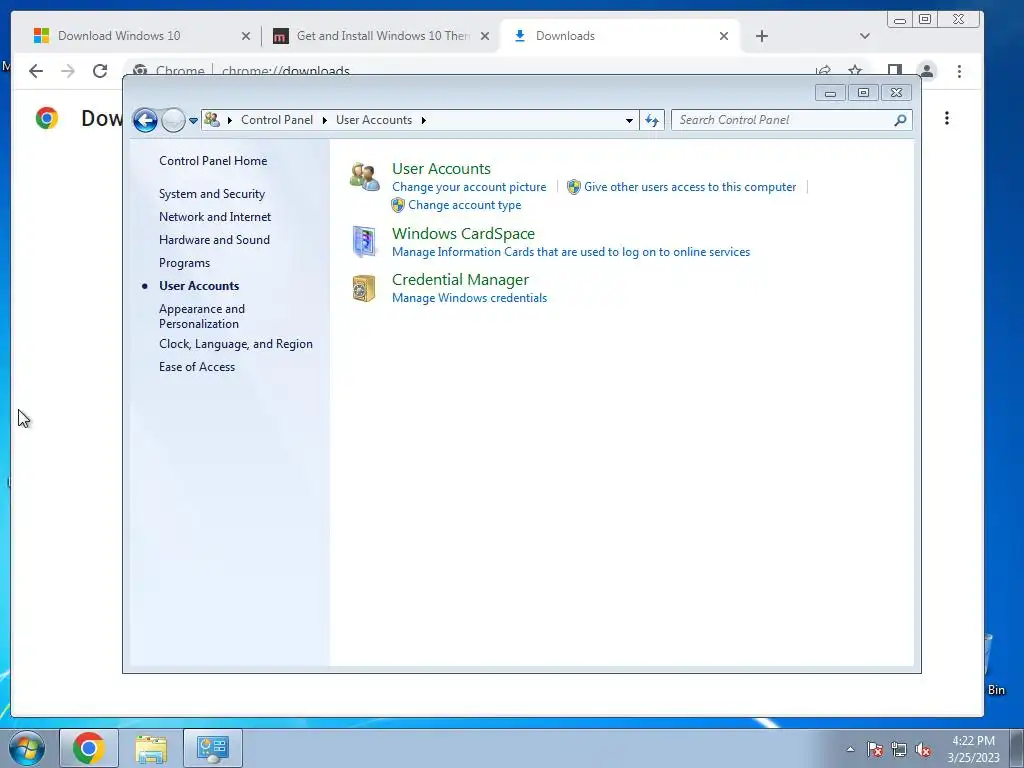Open Chrome three-dot menu
The width and height of the screenshot is (1024, 768).
tap(959, 71)
